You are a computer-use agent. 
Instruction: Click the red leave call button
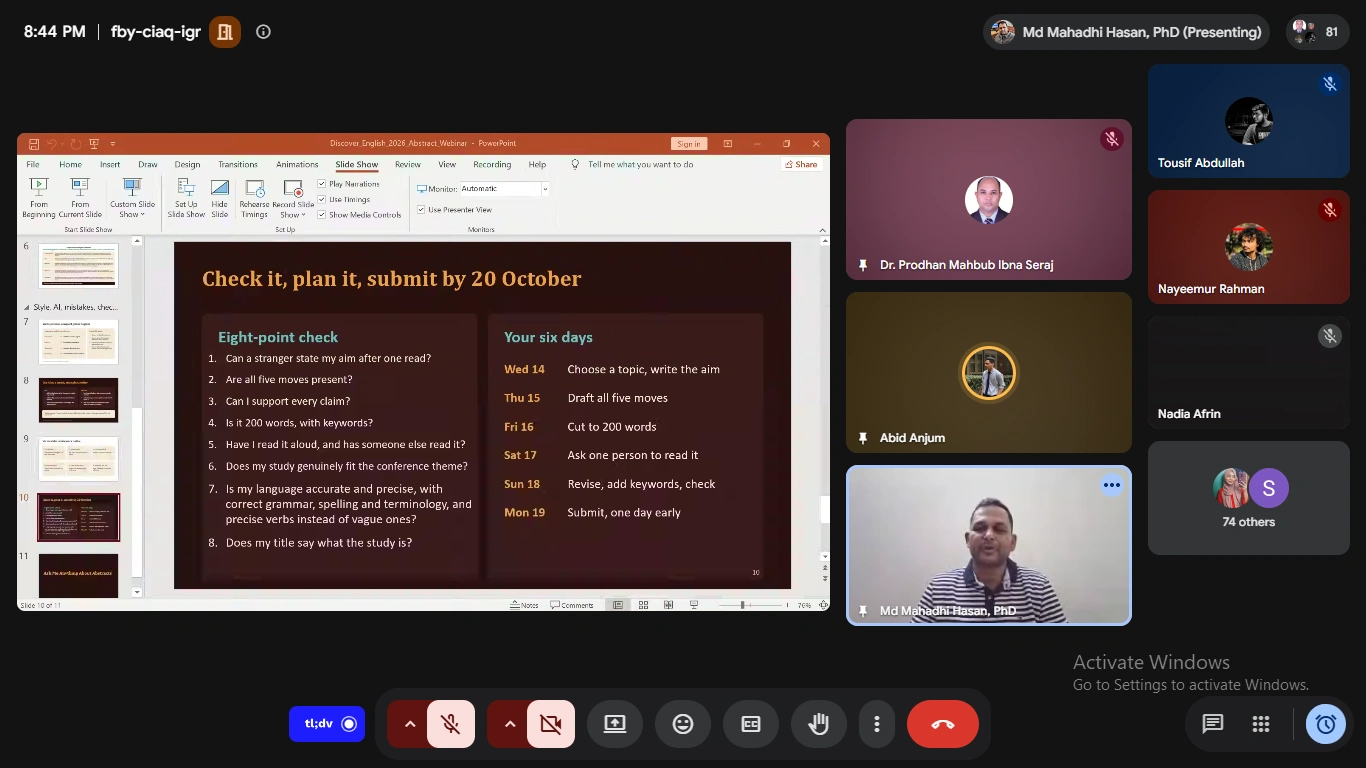[x=942, y=724]
